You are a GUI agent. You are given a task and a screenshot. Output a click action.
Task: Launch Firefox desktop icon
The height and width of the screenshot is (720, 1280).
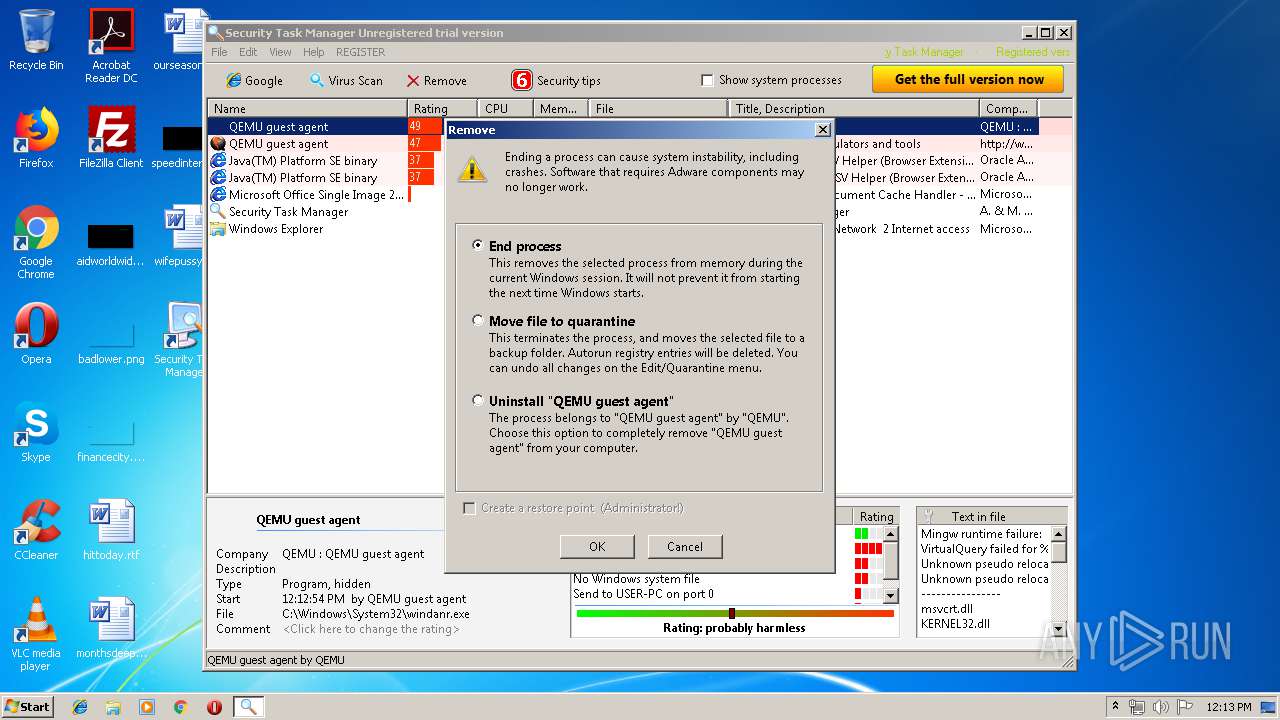coord(36,137)
